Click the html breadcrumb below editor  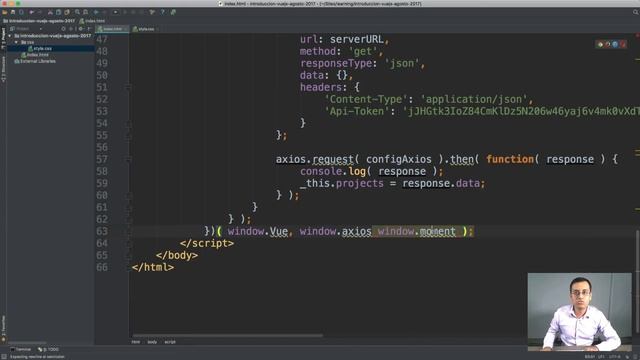pos(136,342)
